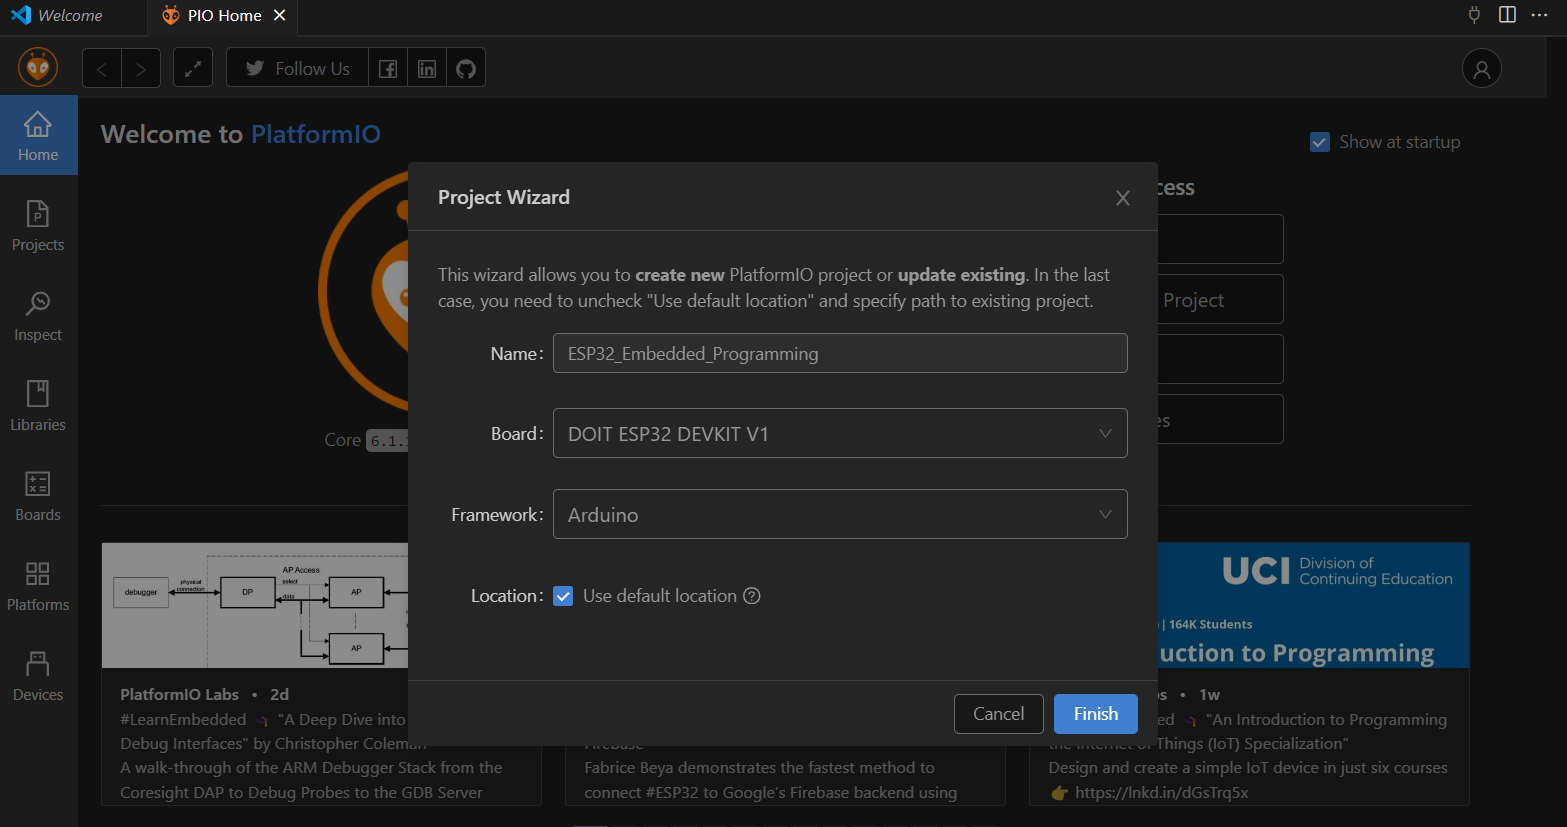This screenshot has height=827, width=1567.
Task: Click the help icon beside Use default location
Action: click(x=752, y=596)
